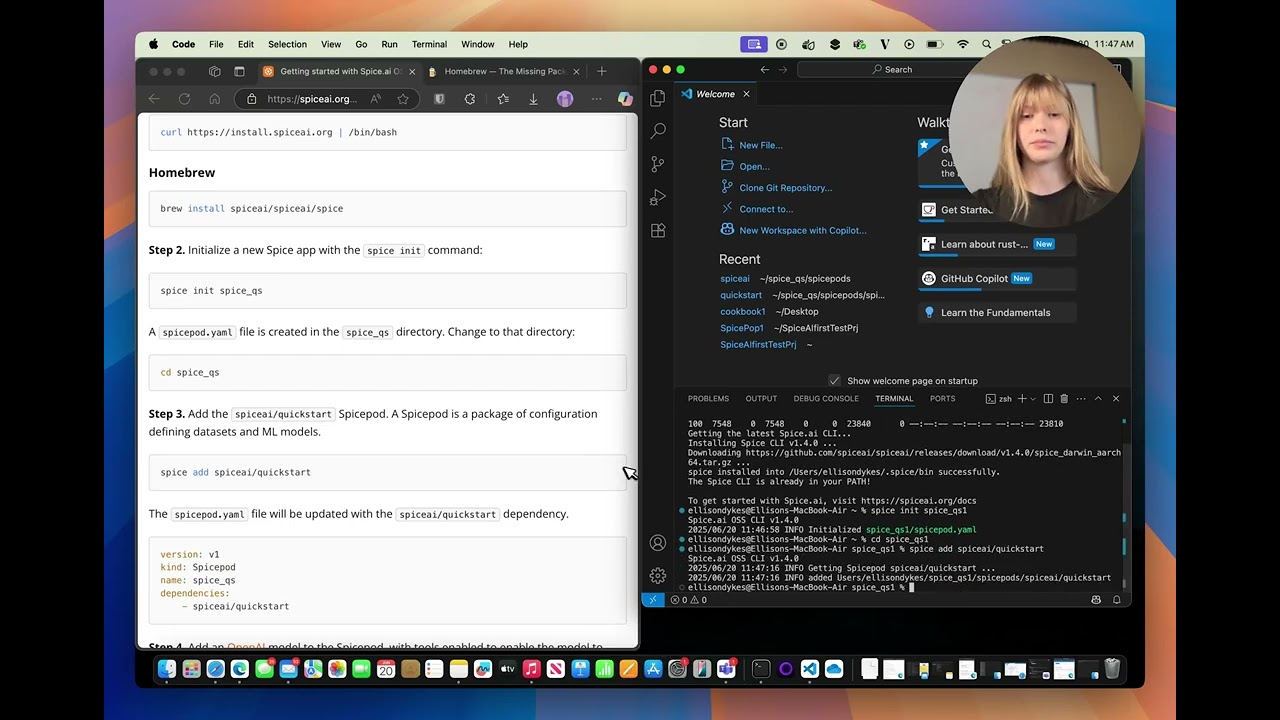1280x720 pixels.
Task: Open the Run menu in the menu bar
Action: (389, 44)
